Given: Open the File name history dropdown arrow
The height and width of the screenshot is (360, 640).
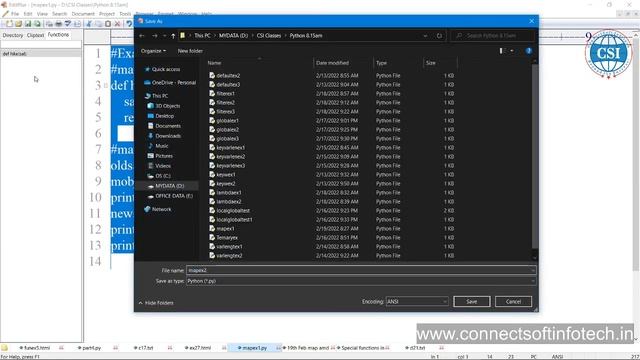Looking at the screenshot, I should (x=532, y=270).
